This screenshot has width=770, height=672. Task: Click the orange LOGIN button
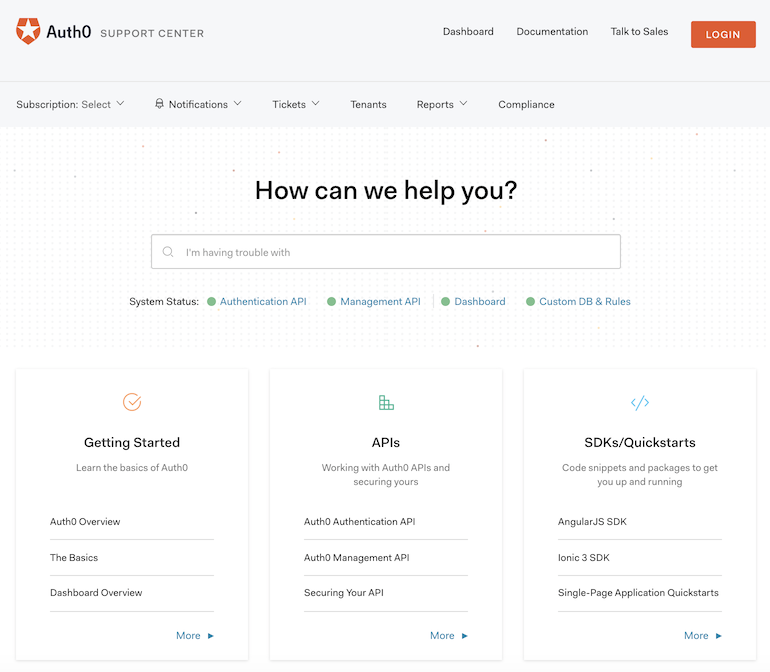(x=723, y=34)
